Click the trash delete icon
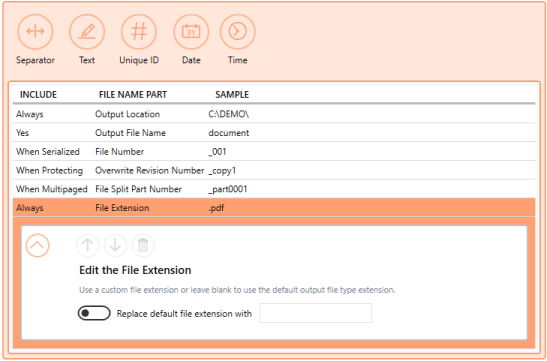This screenshot has width=547, height=361. coord(143,245)
